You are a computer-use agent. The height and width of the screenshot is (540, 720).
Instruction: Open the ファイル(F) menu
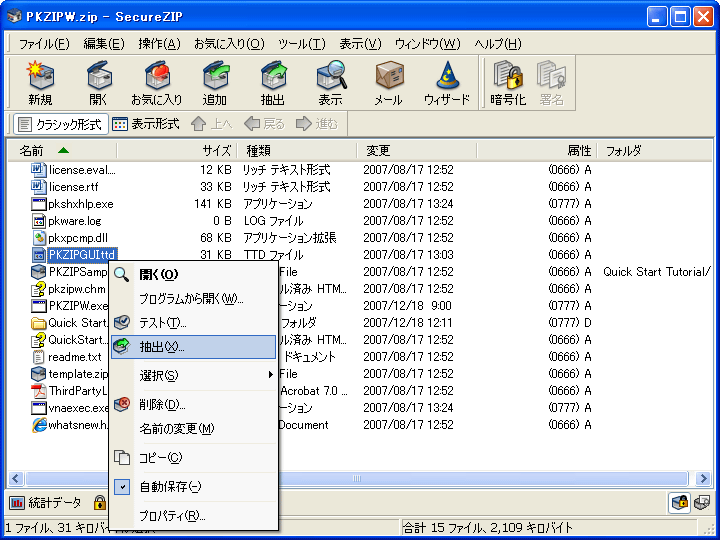coord(44,44)
